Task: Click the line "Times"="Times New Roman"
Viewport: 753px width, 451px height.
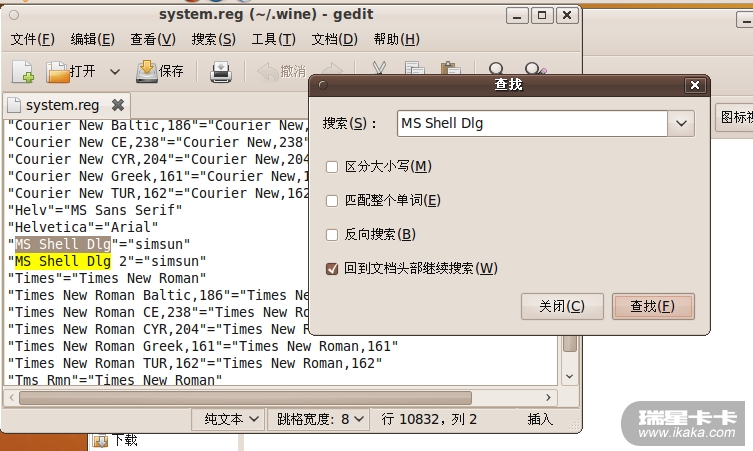Action: click(x=107, y=278)
